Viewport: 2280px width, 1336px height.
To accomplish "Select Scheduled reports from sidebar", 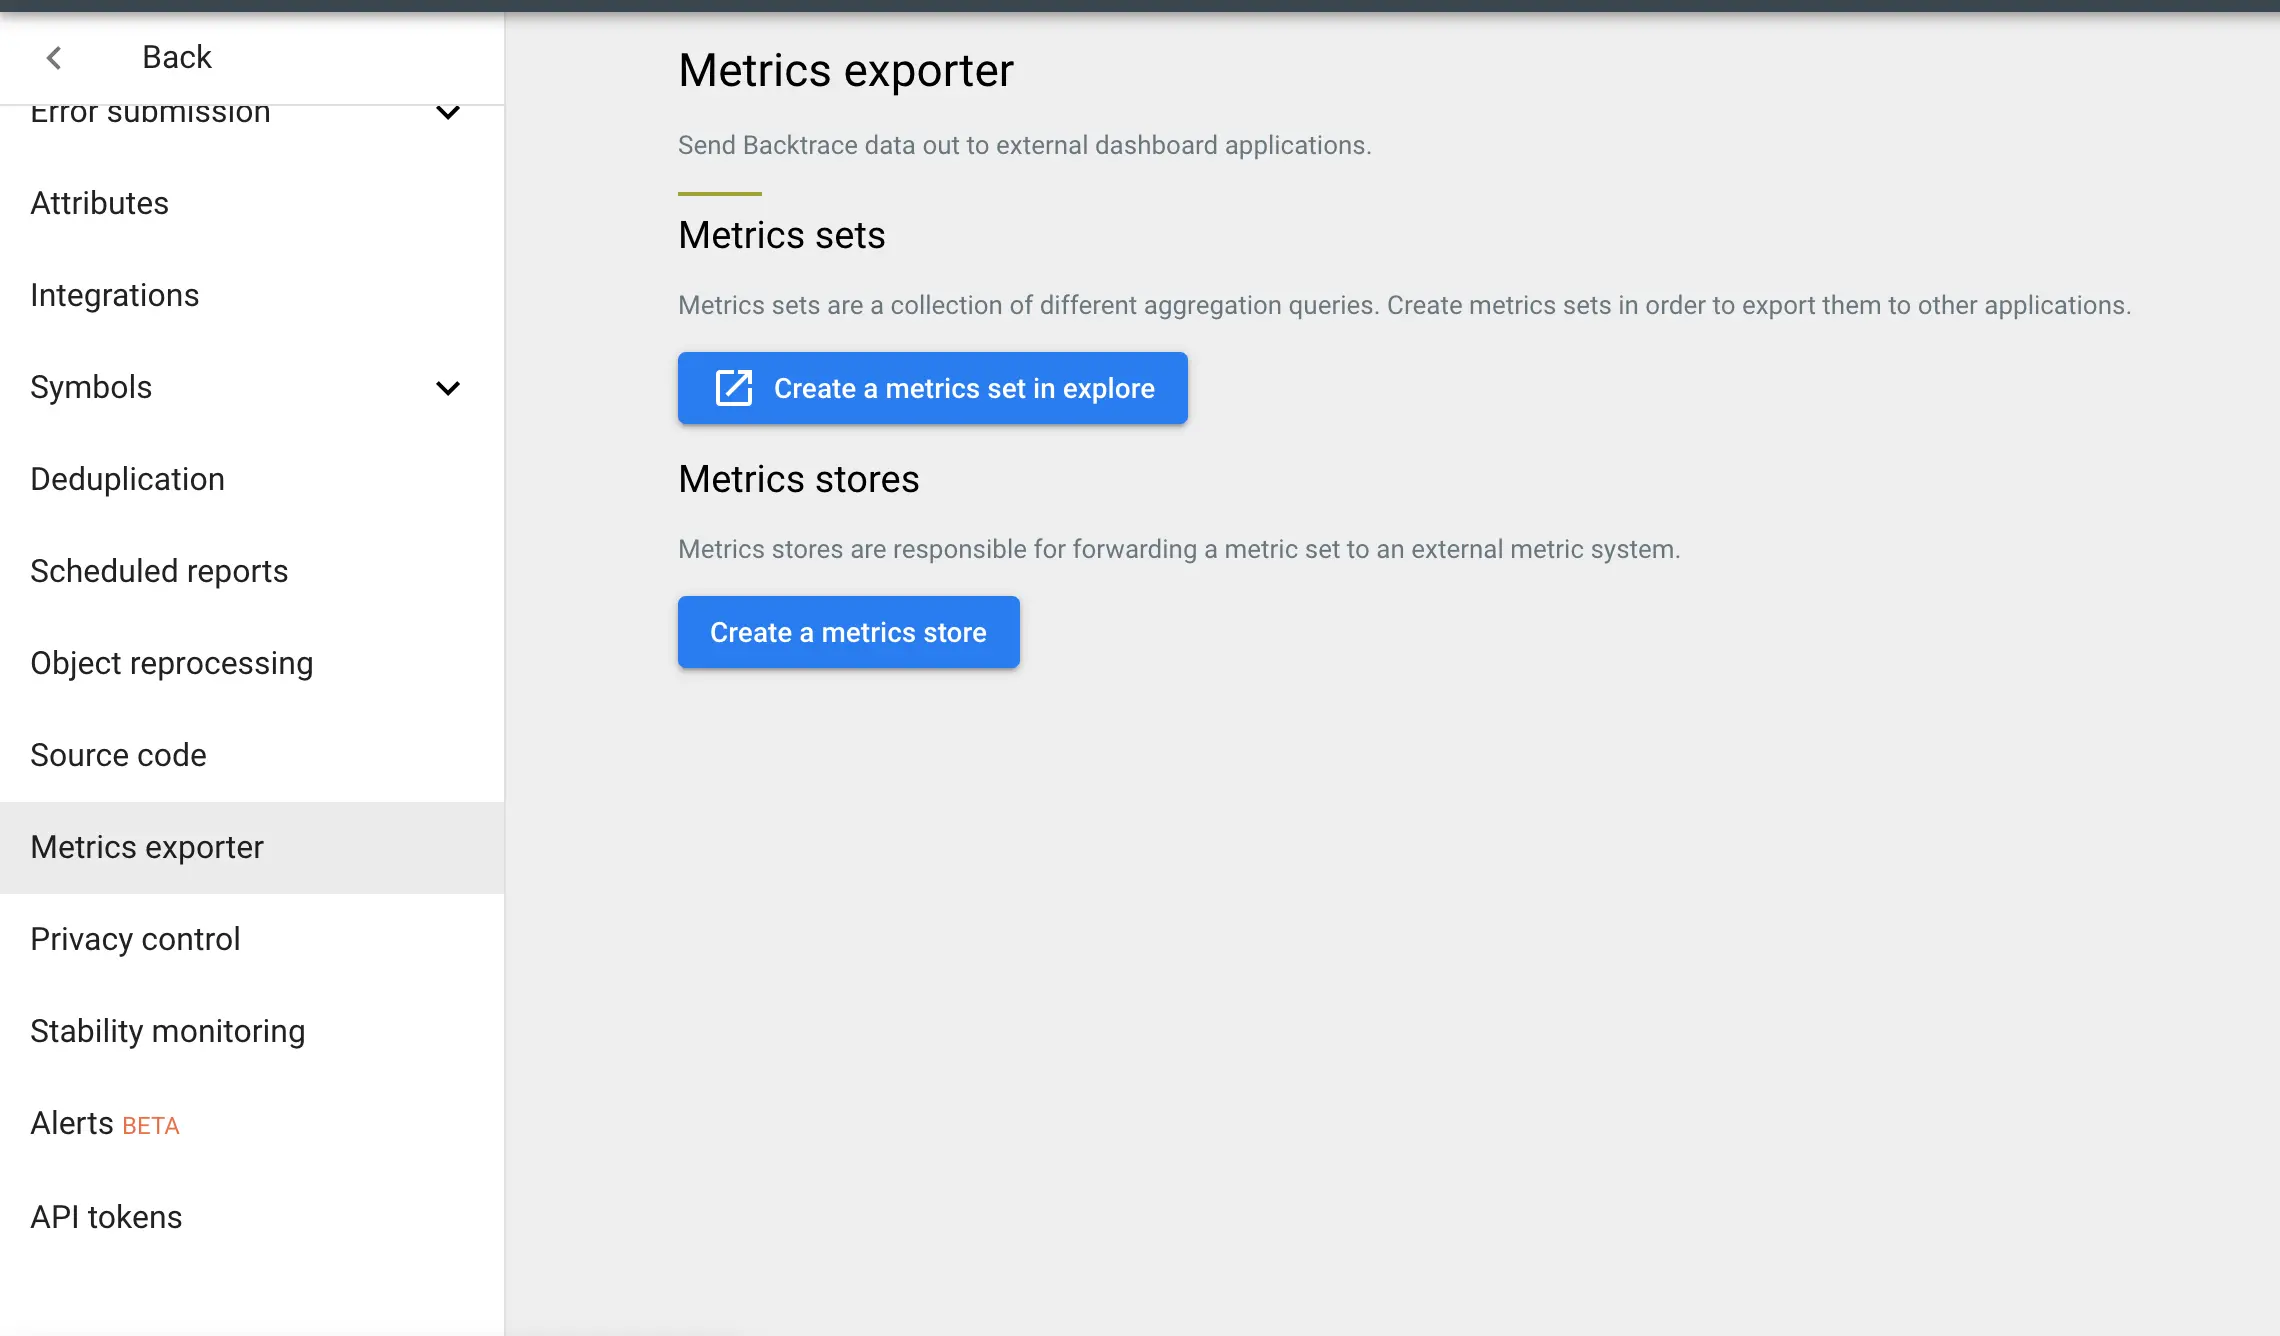I will coord(159,571).
